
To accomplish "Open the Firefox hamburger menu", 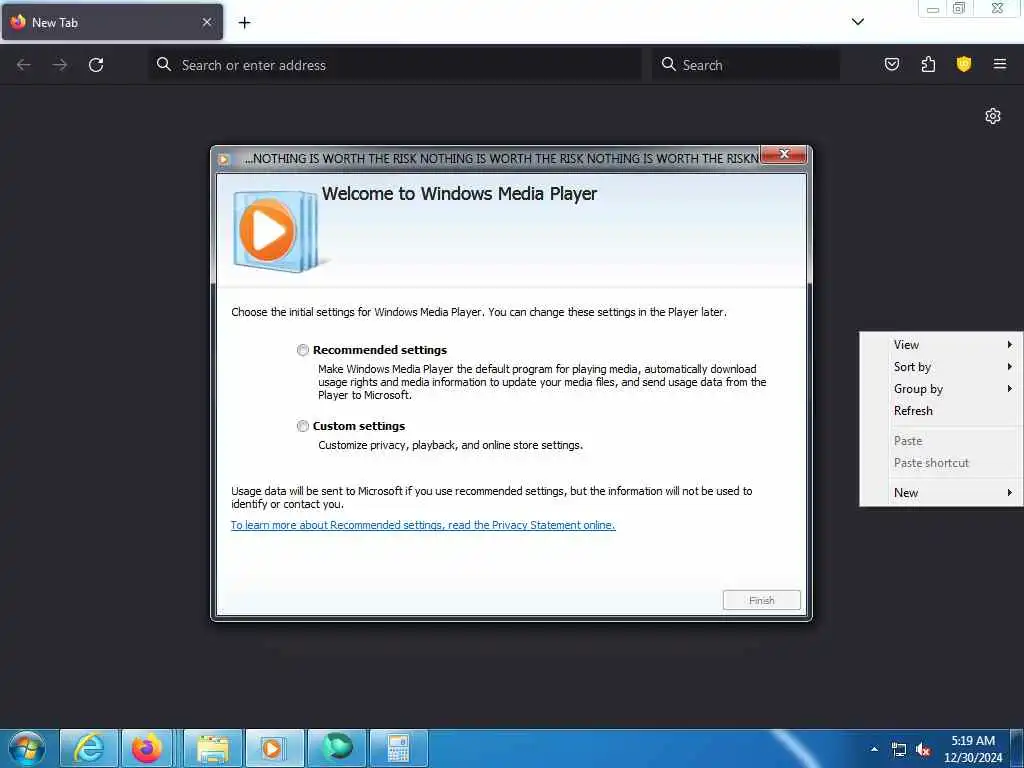I will coord(999,64).
